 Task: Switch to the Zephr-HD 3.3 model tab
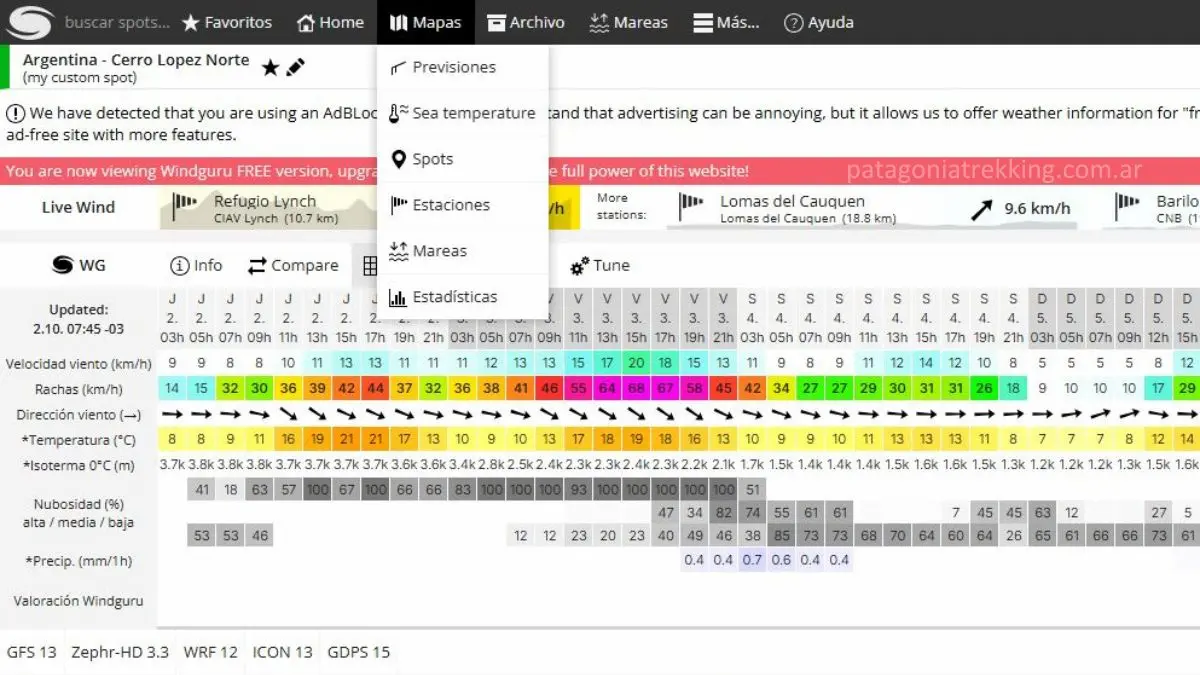click(x=120, y=652)
